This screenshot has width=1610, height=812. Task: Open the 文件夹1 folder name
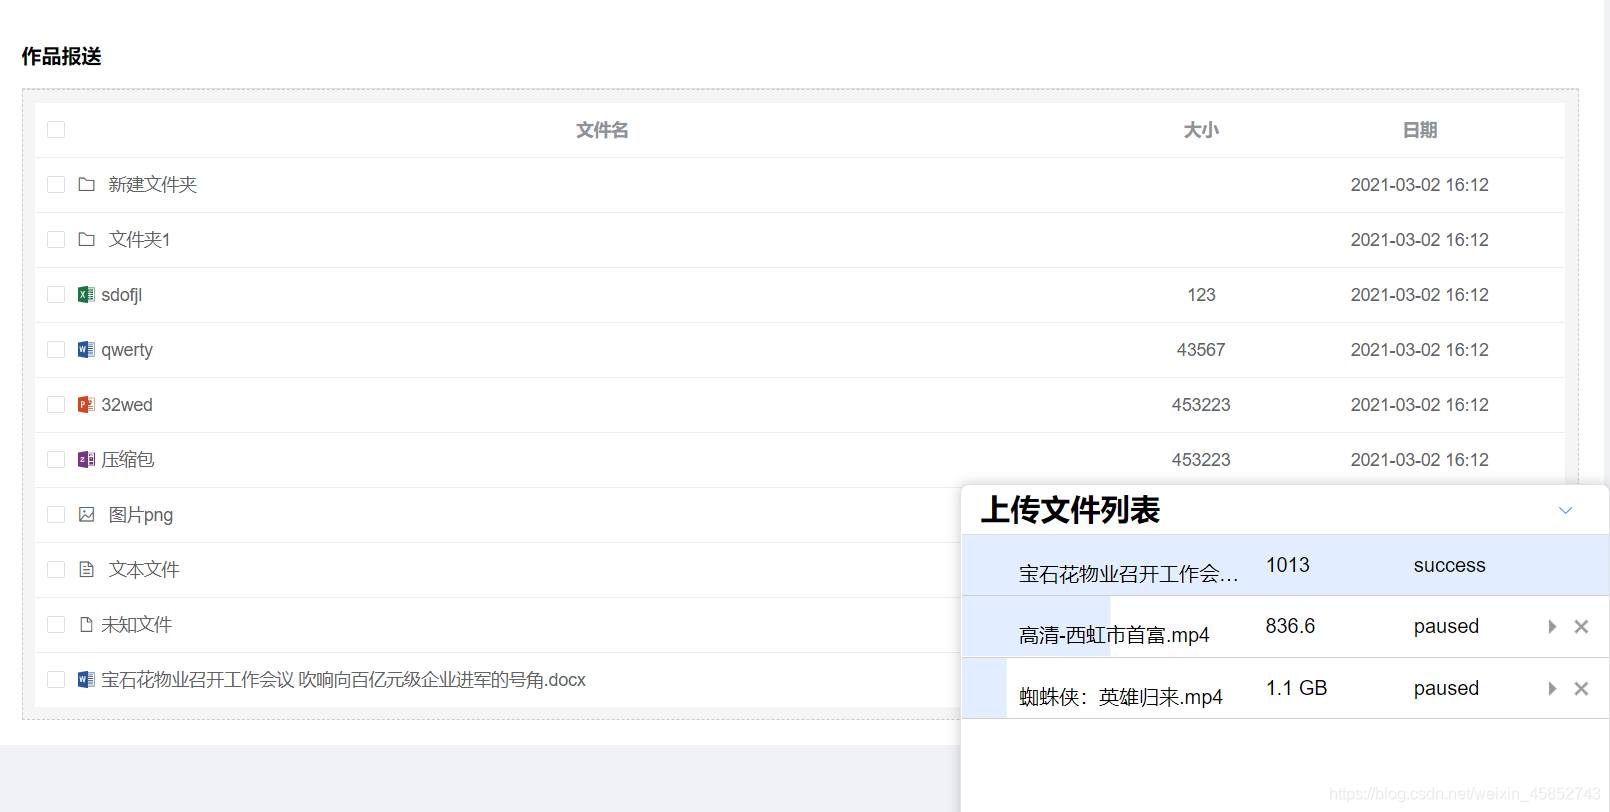click(139, 239)
